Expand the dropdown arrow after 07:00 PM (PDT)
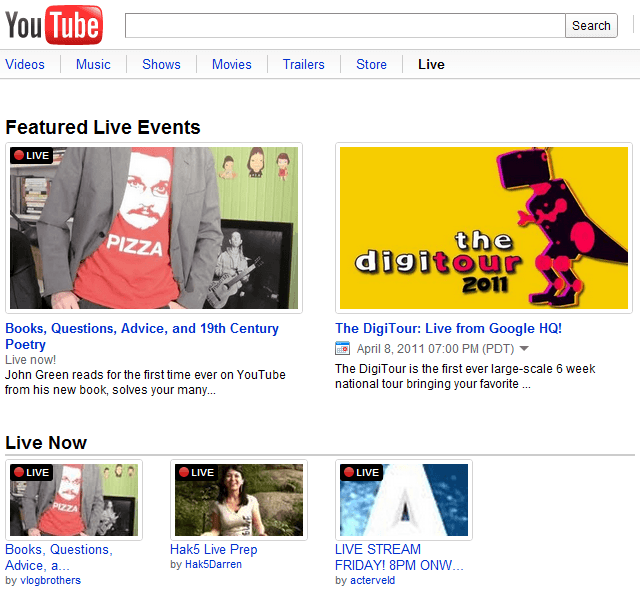 (524, 349)
